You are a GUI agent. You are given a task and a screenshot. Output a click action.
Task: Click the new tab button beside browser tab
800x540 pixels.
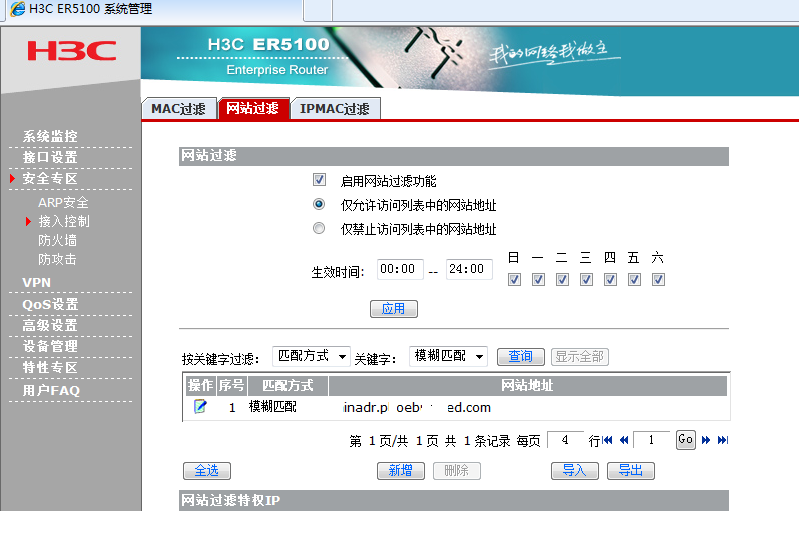(x=318, y=9)
